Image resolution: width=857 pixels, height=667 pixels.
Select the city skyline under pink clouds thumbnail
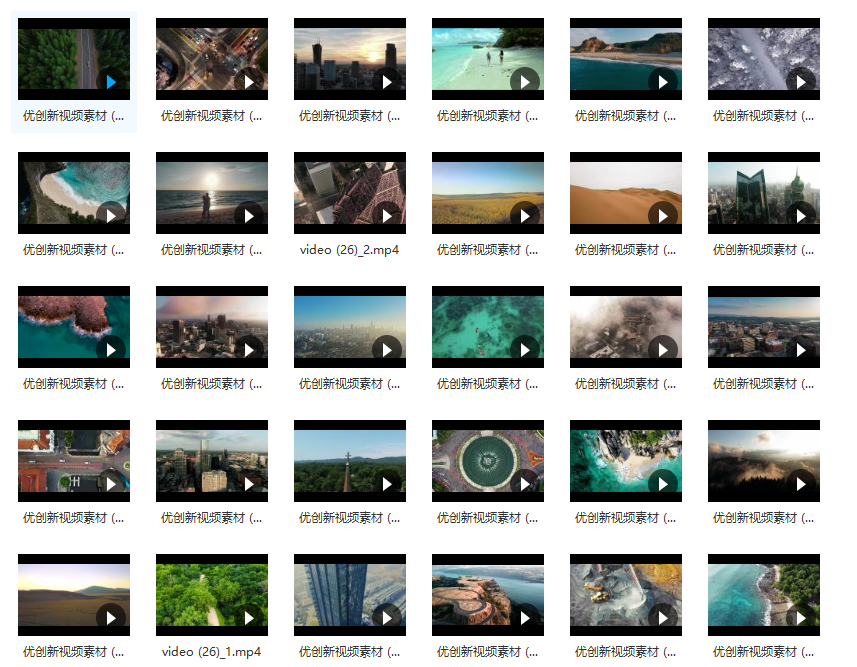tap(212, 327)
